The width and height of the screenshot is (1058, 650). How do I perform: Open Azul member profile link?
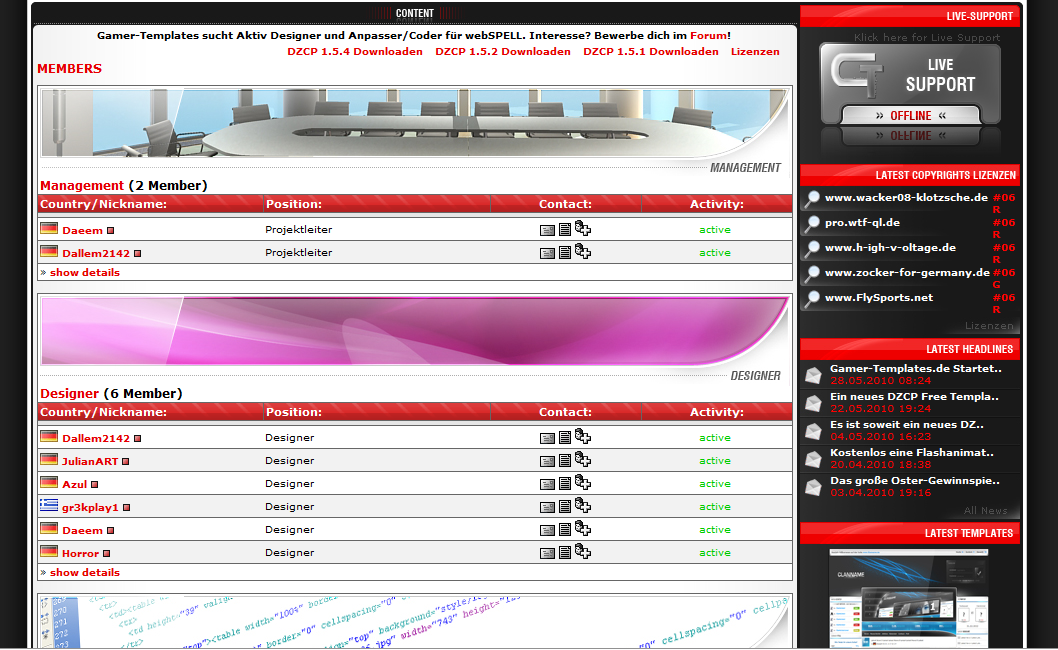74,485
